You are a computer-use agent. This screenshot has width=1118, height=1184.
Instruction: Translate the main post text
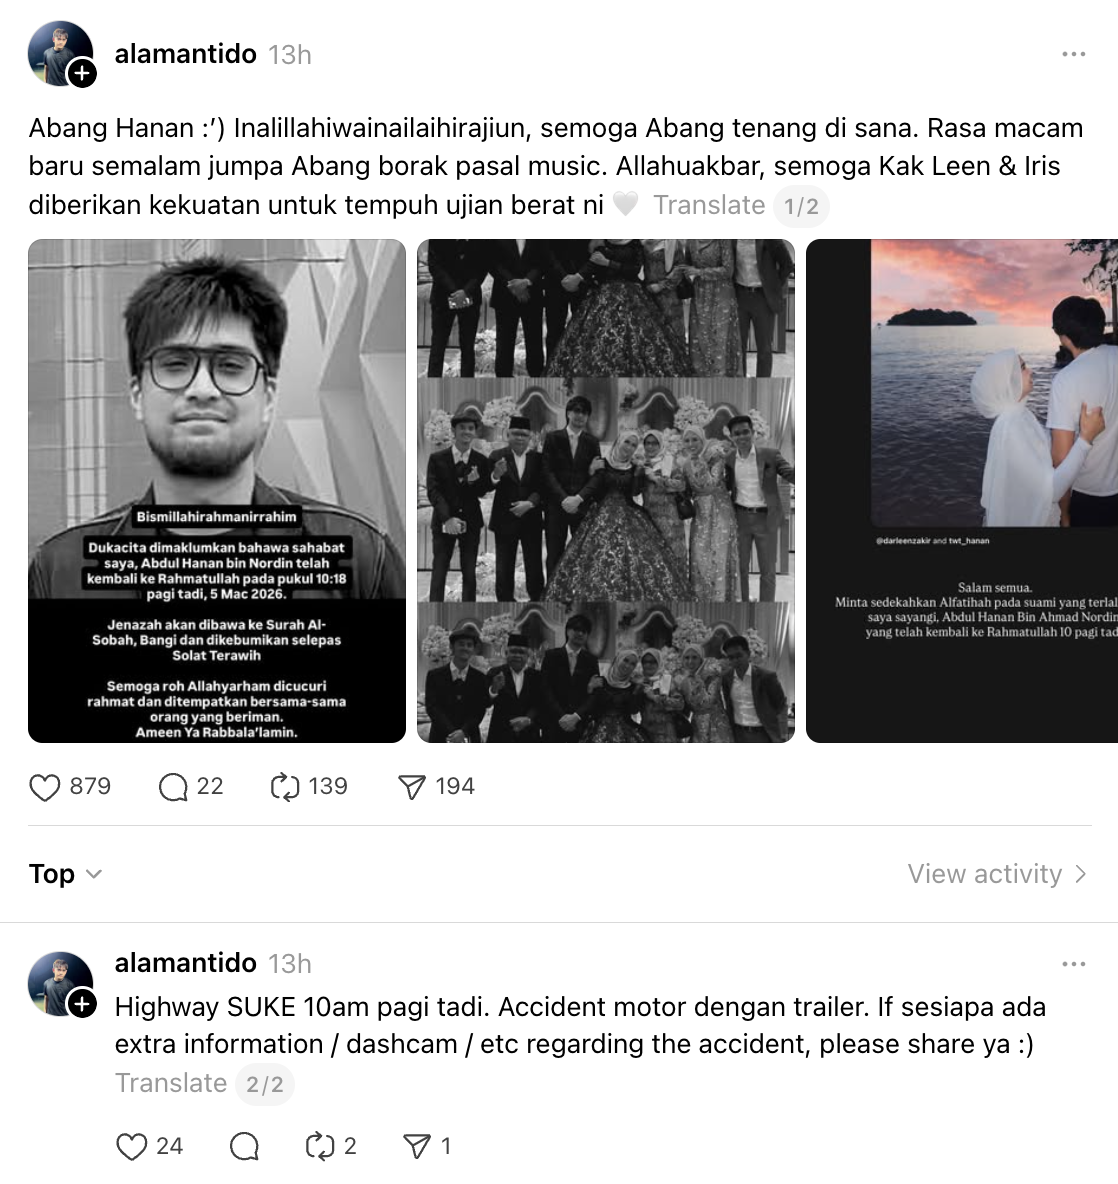[709, 205]
